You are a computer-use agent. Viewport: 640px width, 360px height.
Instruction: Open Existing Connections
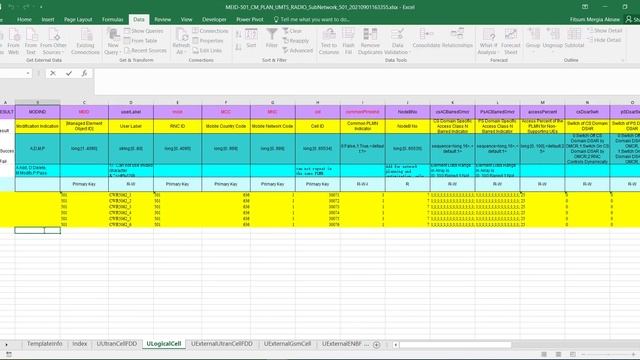(x=85, y=41)
